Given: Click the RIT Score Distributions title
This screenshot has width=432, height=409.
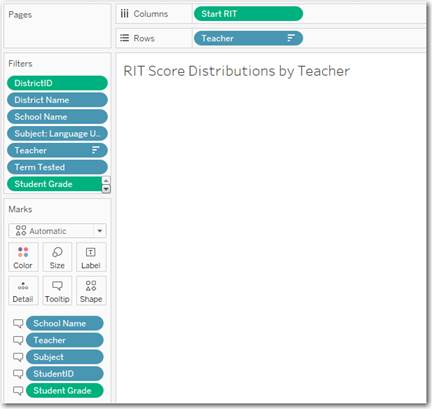Looking at the screenshot, I should (x=236, y=71).
